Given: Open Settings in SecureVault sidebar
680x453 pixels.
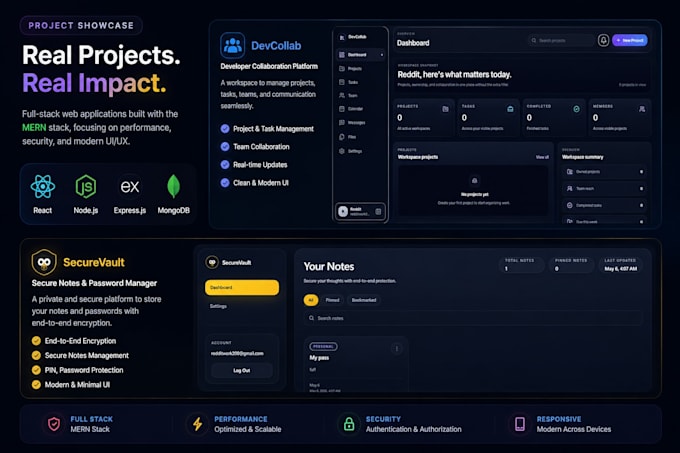Looking at the screenshot, I should 218,306.
